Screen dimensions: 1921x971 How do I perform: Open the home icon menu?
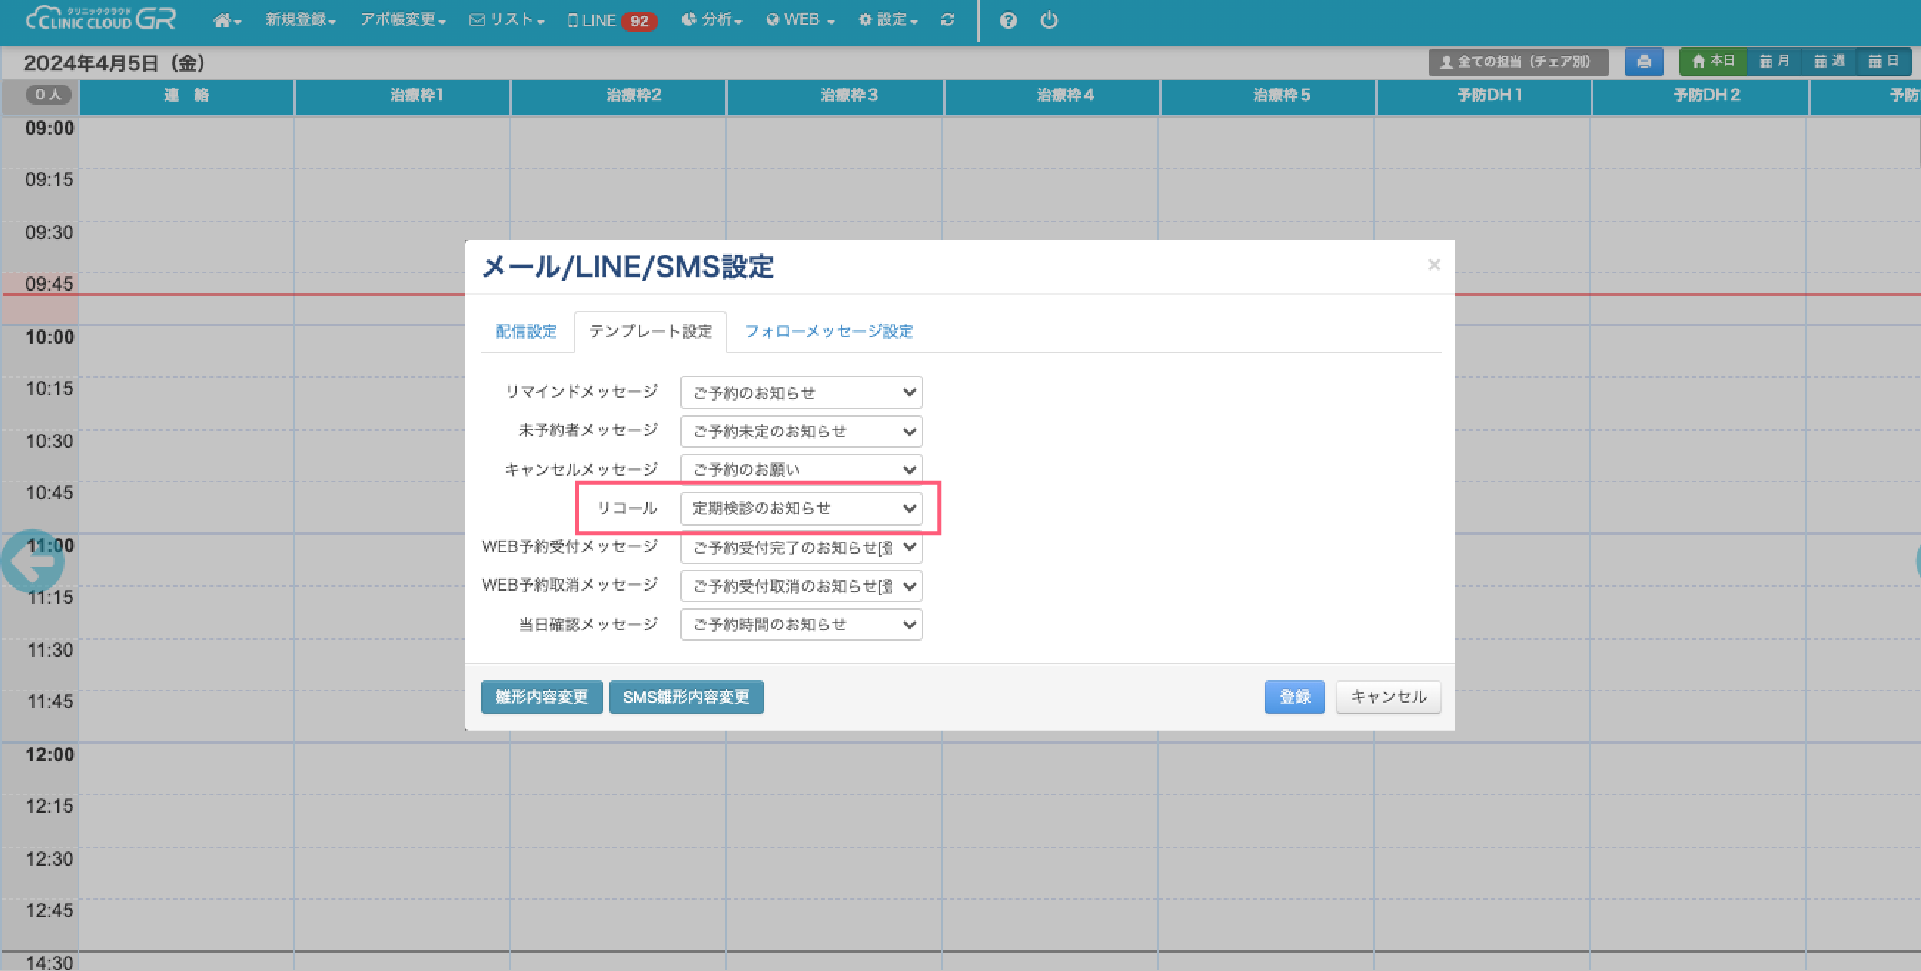(226, 20)
